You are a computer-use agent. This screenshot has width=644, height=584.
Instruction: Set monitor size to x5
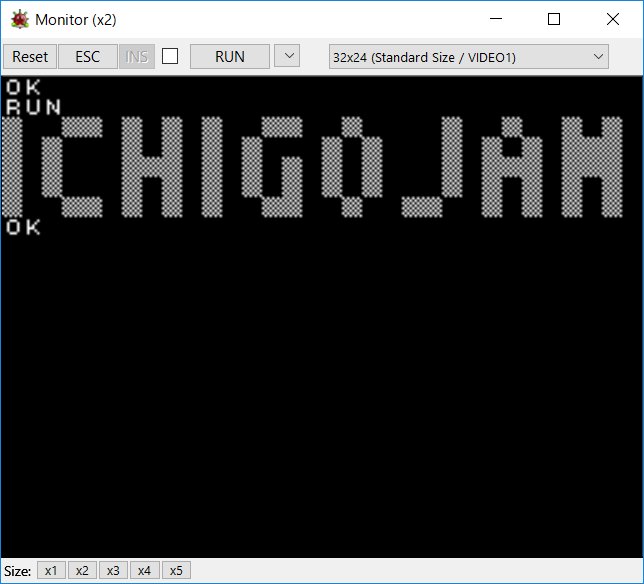(176, 570)
